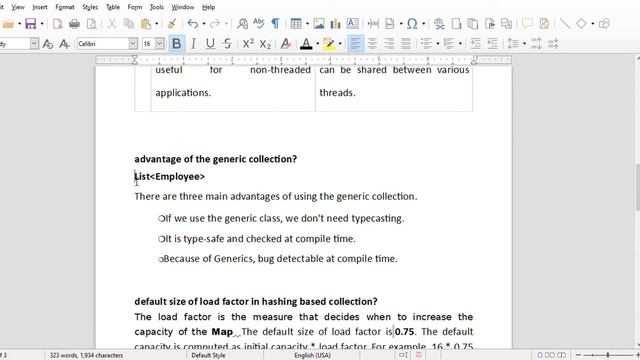Click the Window menu
640x360 pixels.
click(x=183, y=7)
